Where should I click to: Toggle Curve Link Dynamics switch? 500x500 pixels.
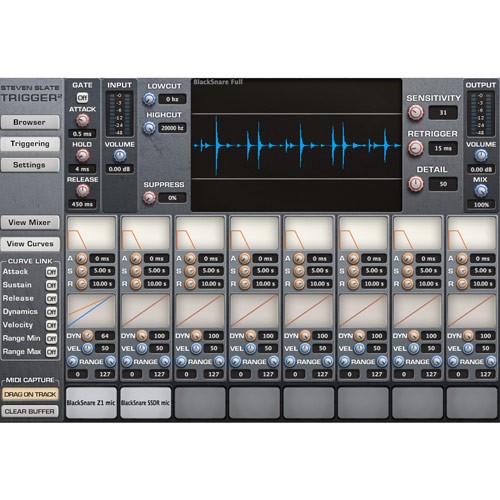(x=51, y=312)
